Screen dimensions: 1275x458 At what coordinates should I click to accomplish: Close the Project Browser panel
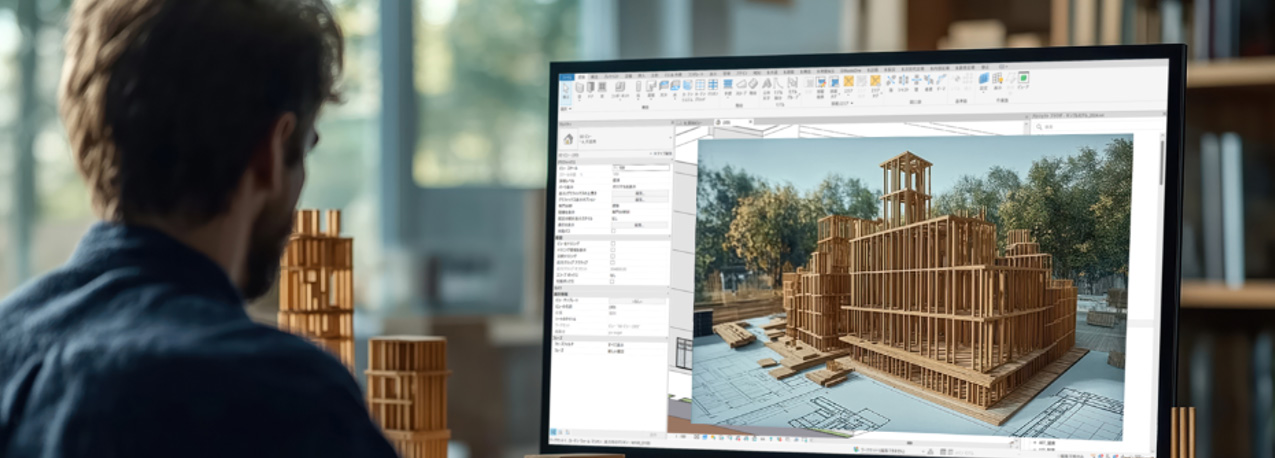(1164, 114)
